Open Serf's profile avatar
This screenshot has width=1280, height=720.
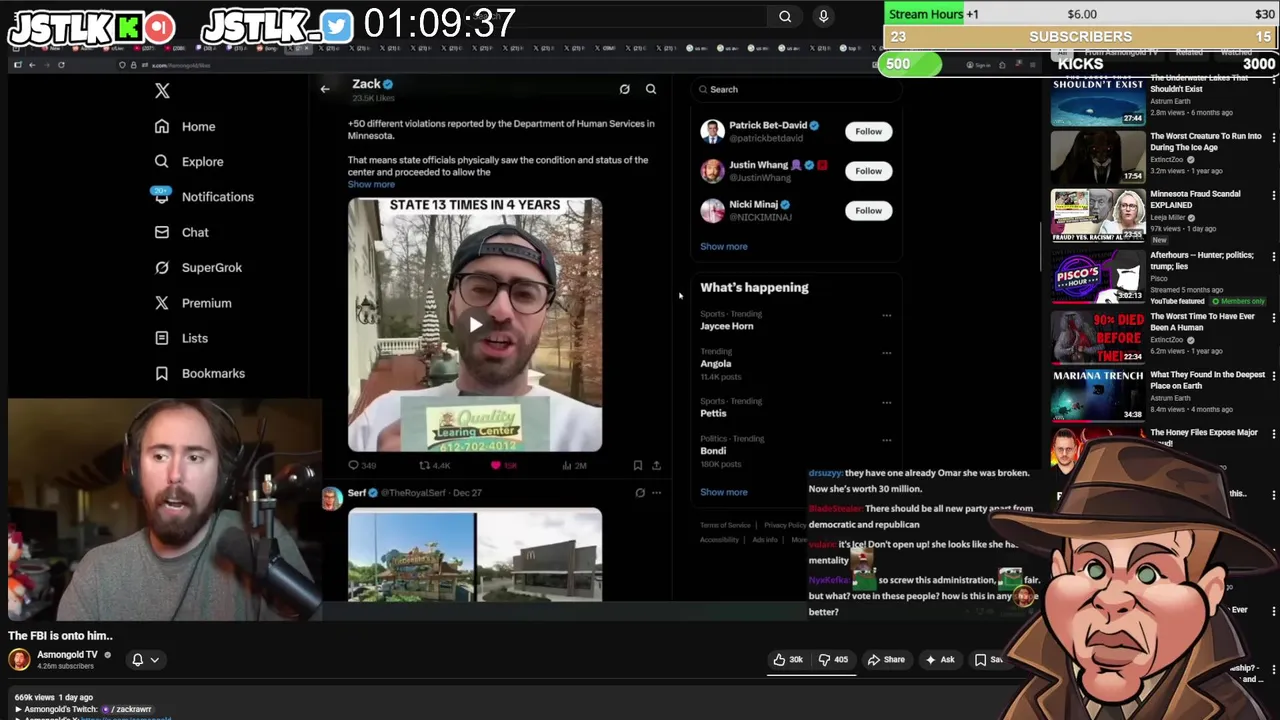click(331, 498)
